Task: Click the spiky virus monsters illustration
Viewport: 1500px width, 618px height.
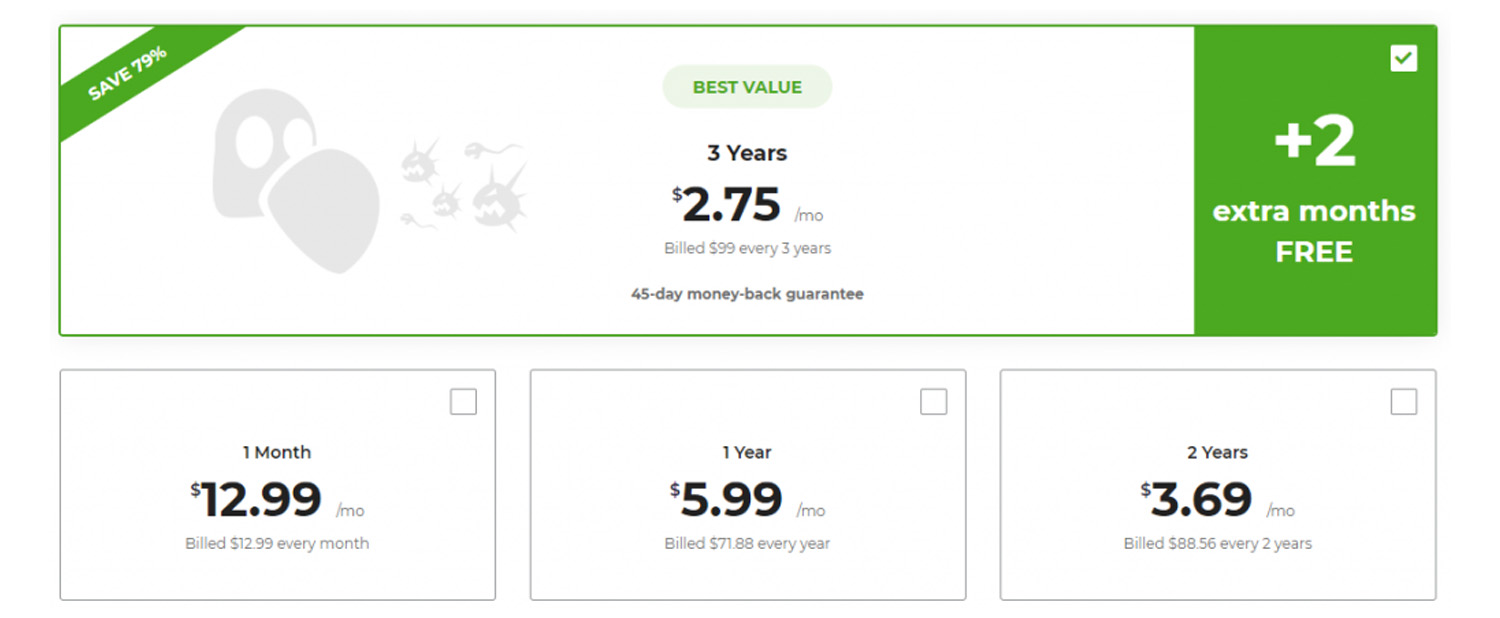Action: click(x=462, y=185)
